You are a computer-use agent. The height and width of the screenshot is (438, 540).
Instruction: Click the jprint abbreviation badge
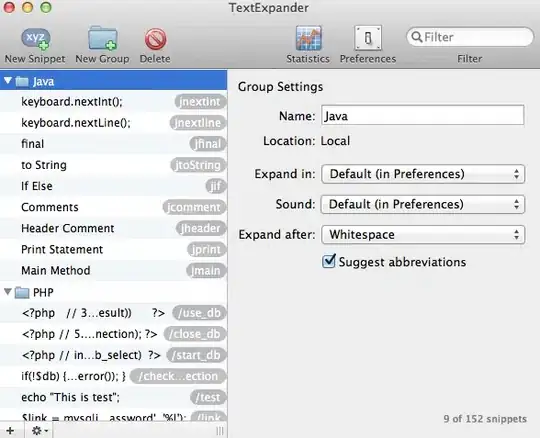click(x=207, y=249)
